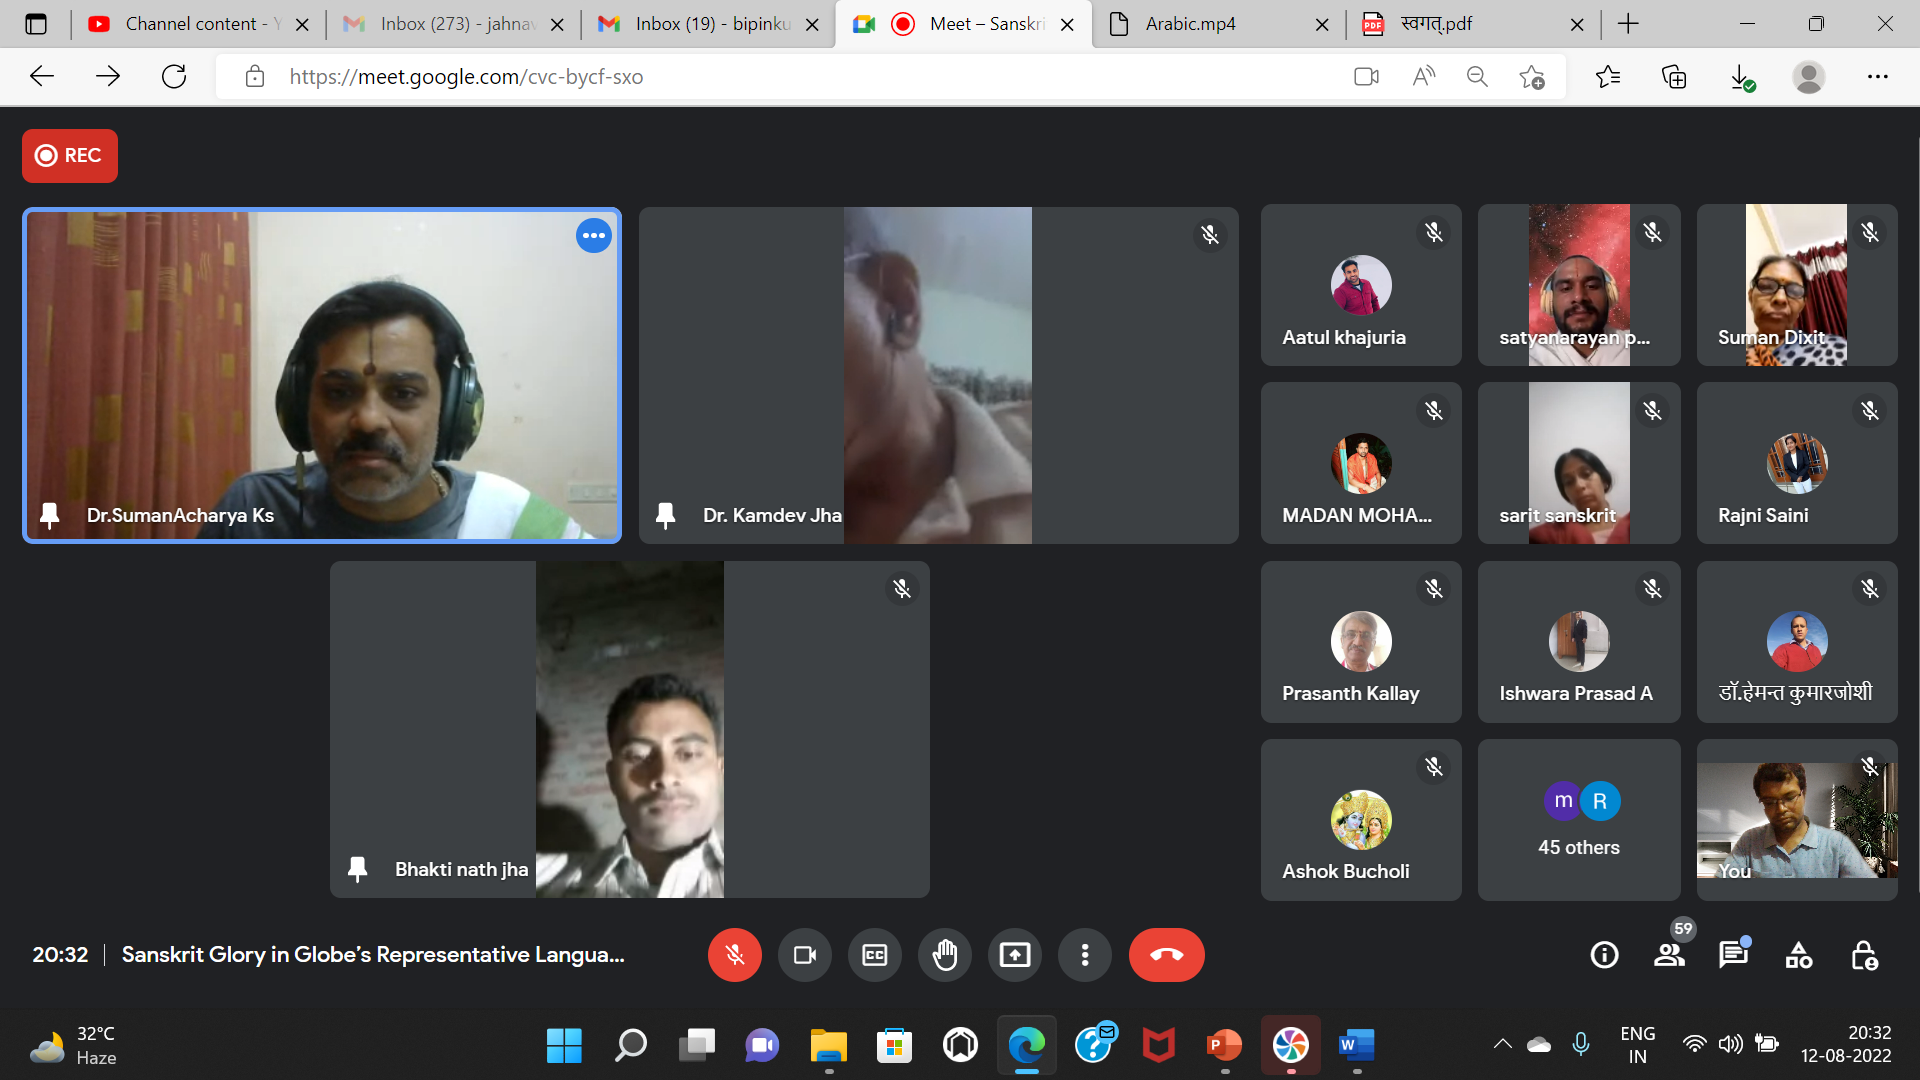Open host controls lock icon
This screenshot has width=1920, height=1080.
point(1863,955)
